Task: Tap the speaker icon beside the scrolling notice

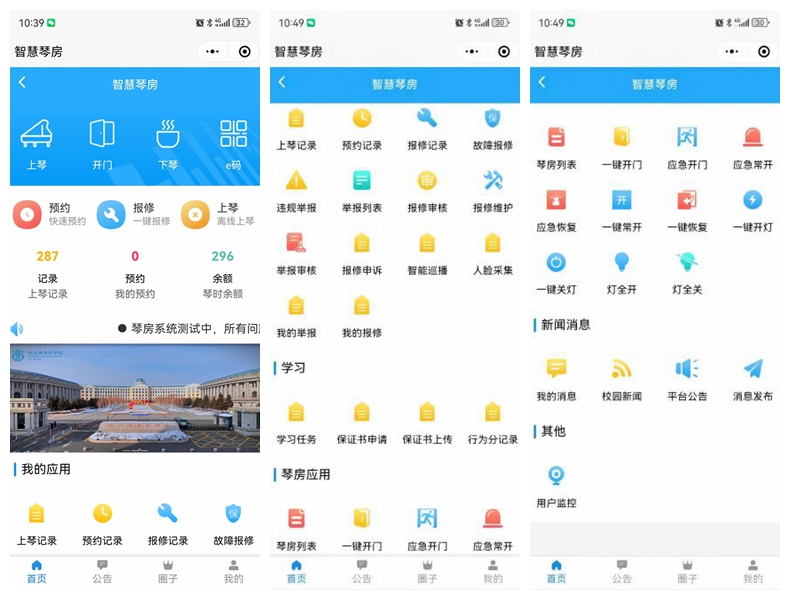Action: click(18, 328)
